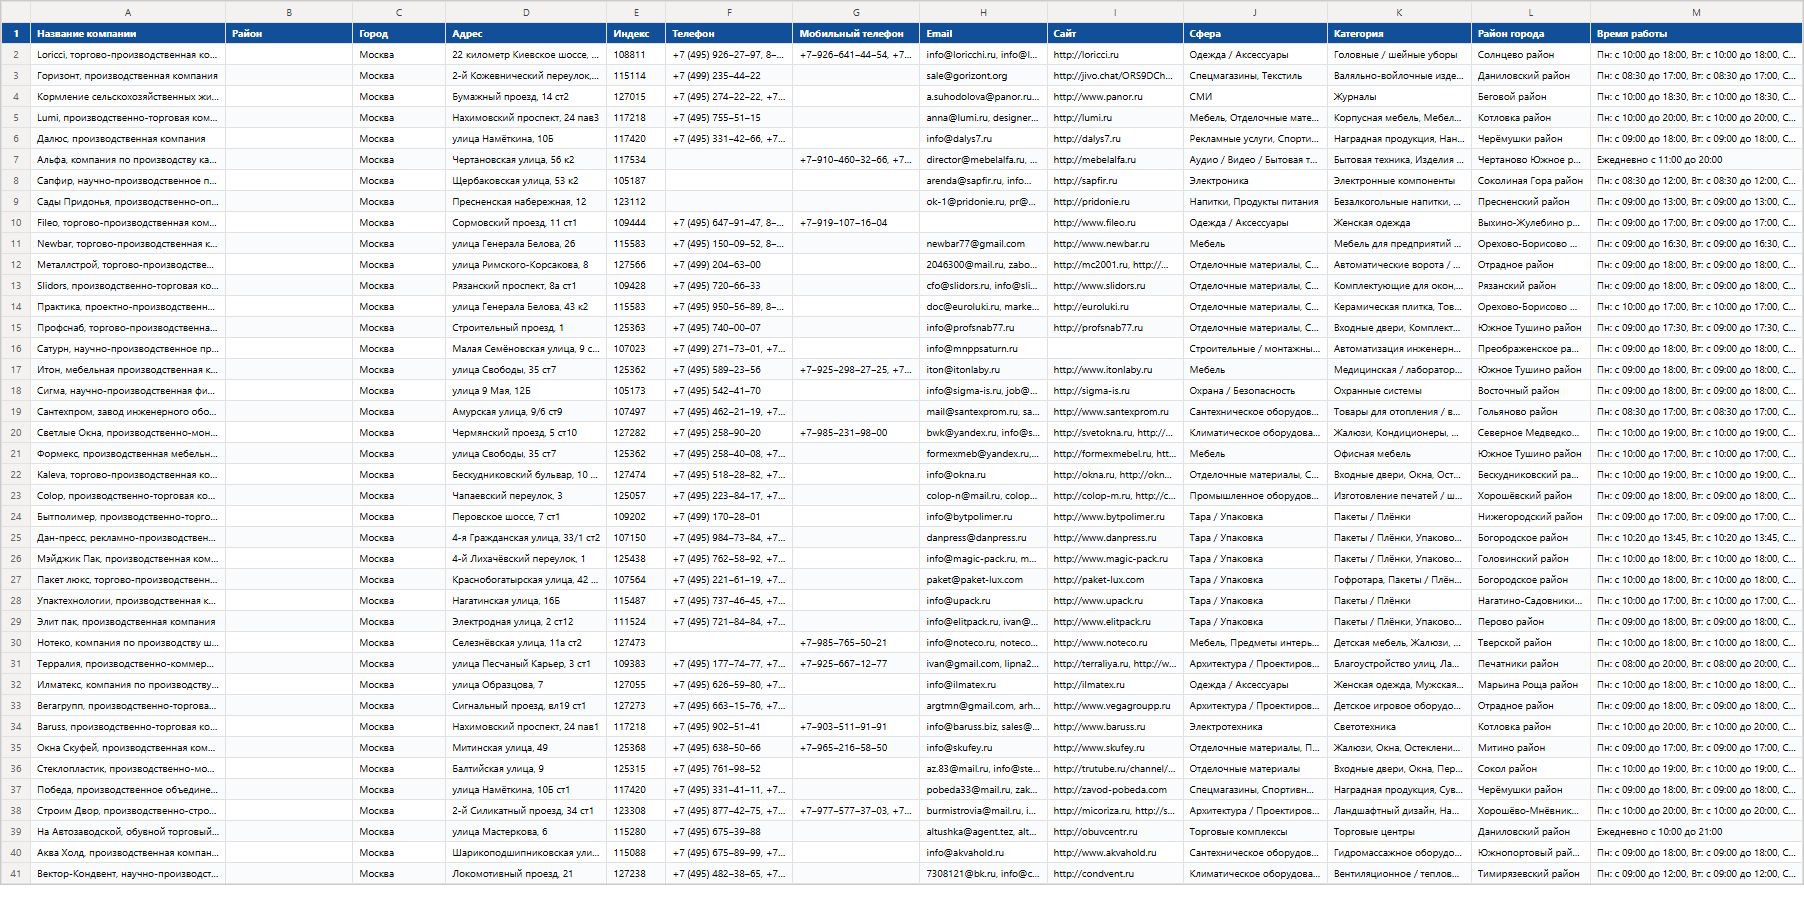Select the 'Торговые комплексы' sphere cell
The image size is (1804, 902).
pos(1255,832)
